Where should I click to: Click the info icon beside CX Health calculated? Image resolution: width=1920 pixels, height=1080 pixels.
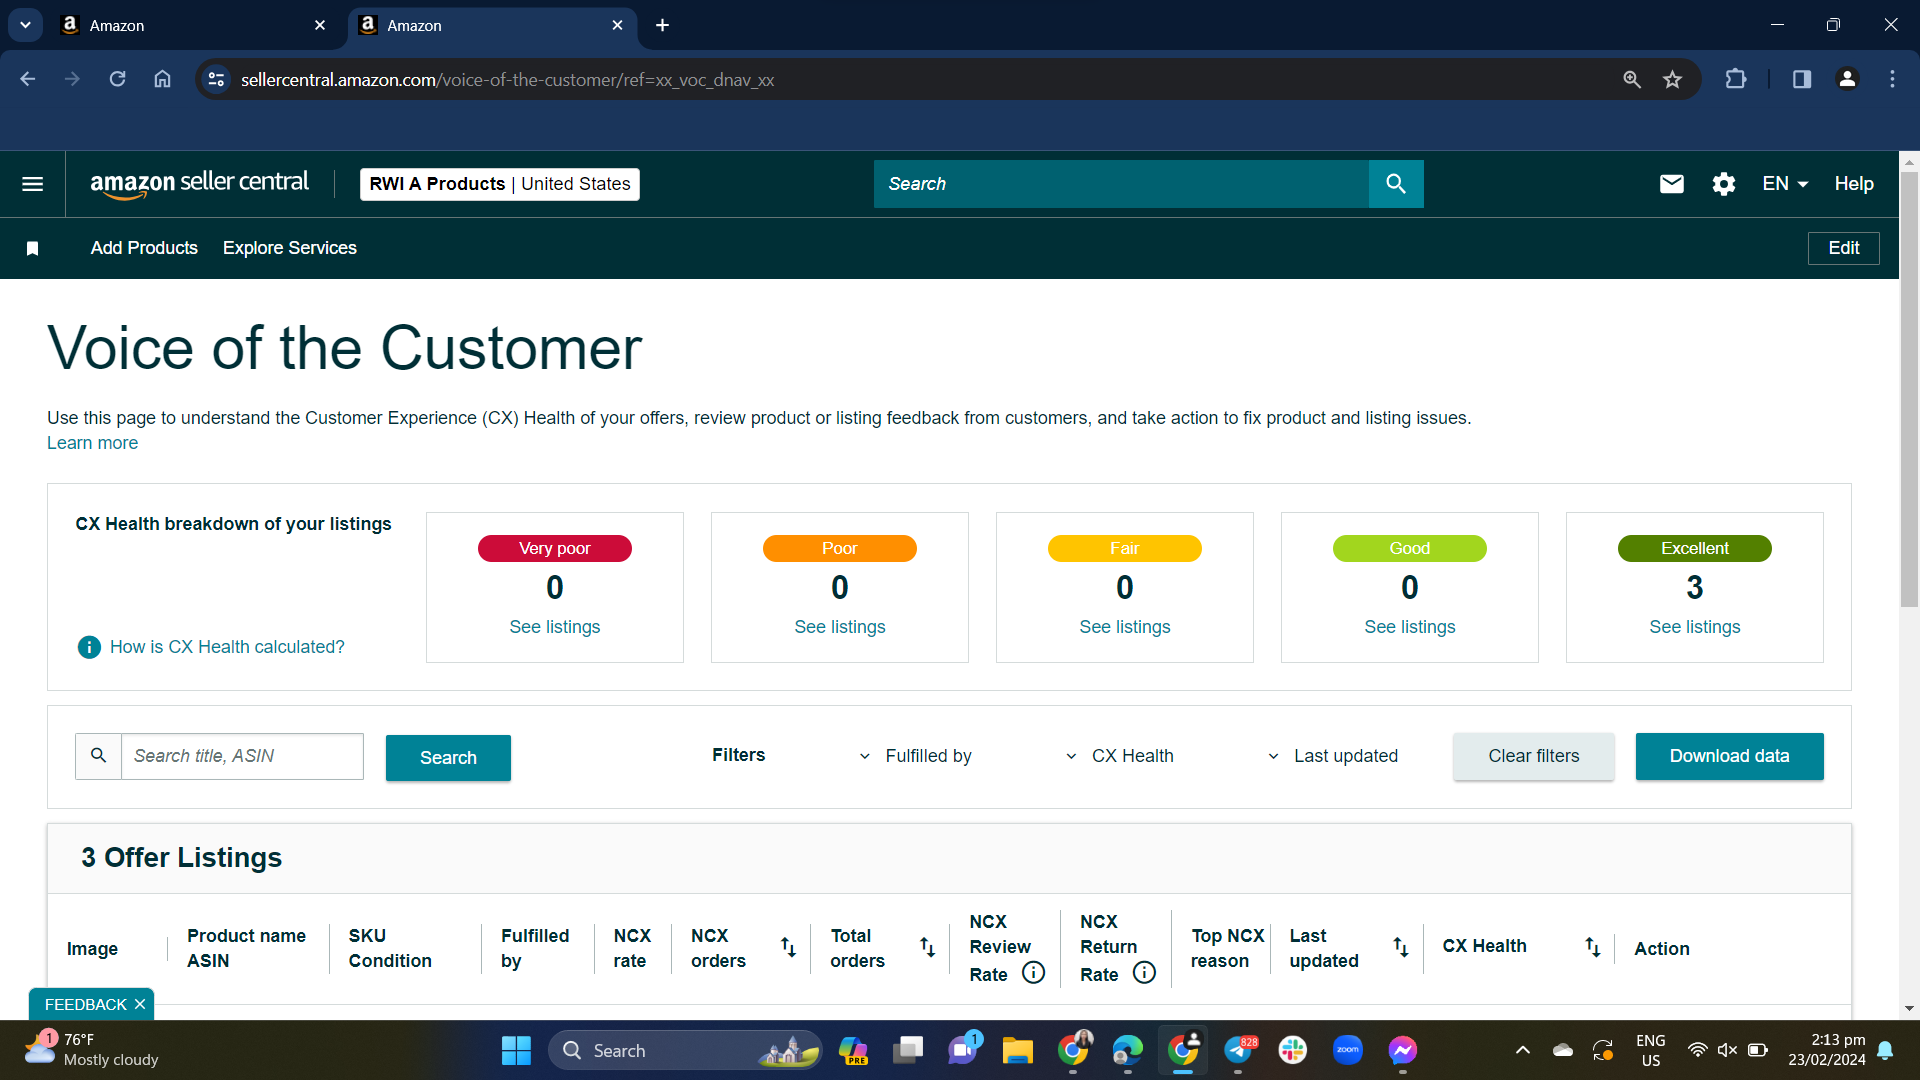(89, 647)
